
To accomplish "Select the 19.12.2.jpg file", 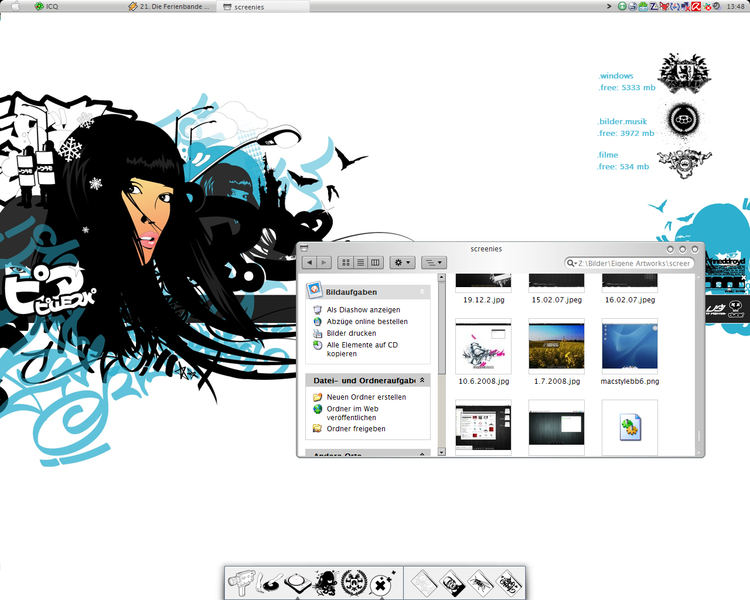I will [483, 300].
